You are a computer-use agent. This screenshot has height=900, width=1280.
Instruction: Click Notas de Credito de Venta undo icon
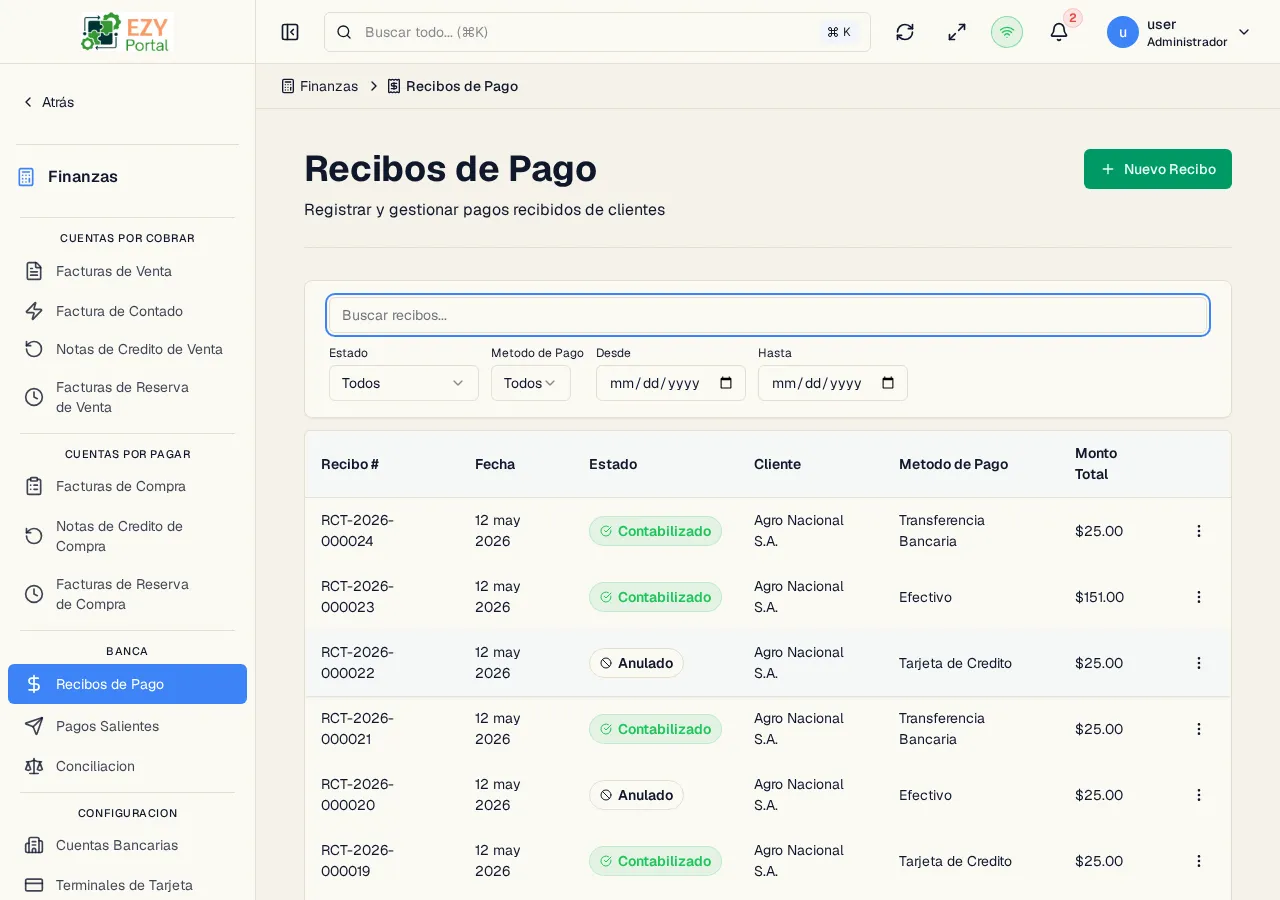coord(34,349)
